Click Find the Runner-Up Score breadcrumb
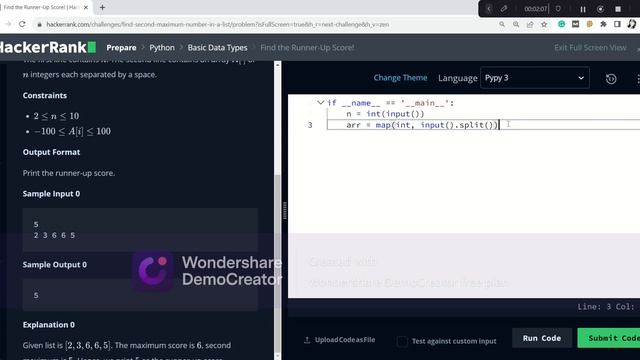 [x=307, y=48]
